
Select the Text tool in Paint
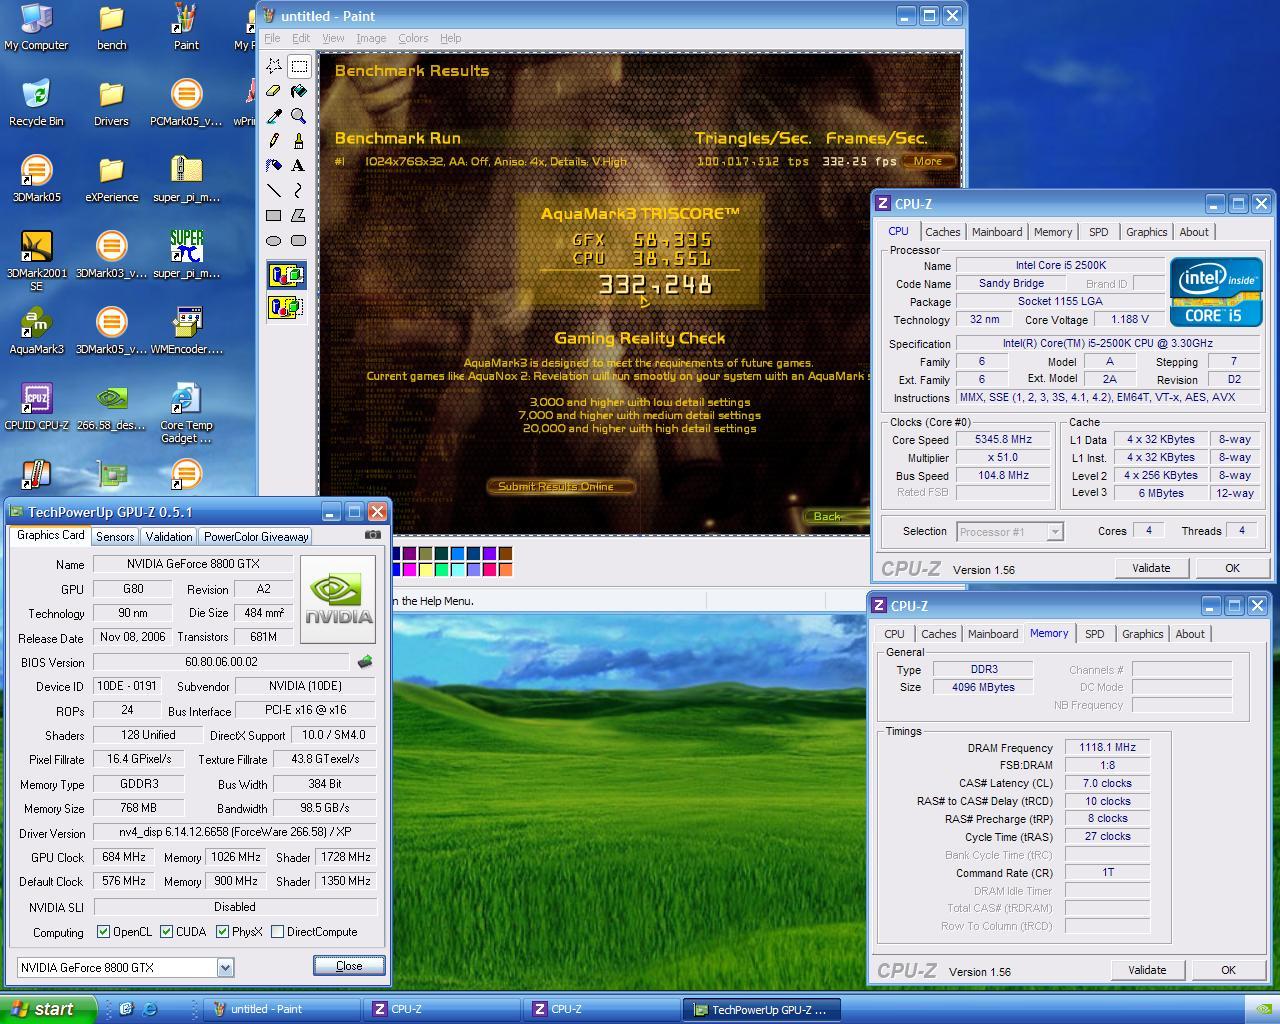(x=298, y=165)
